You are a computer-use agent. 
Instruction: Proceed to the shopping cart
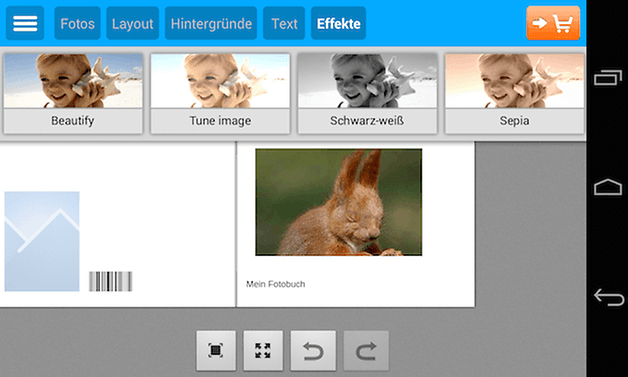click(553, 23)
